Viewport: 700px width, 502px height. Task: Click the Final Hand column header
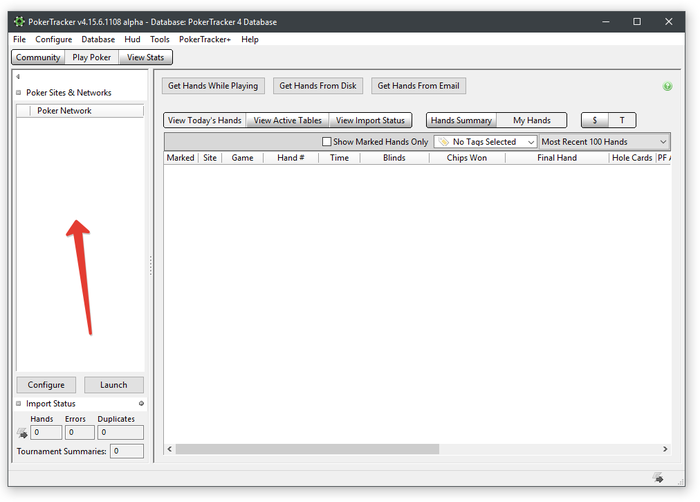click(557, 158)
